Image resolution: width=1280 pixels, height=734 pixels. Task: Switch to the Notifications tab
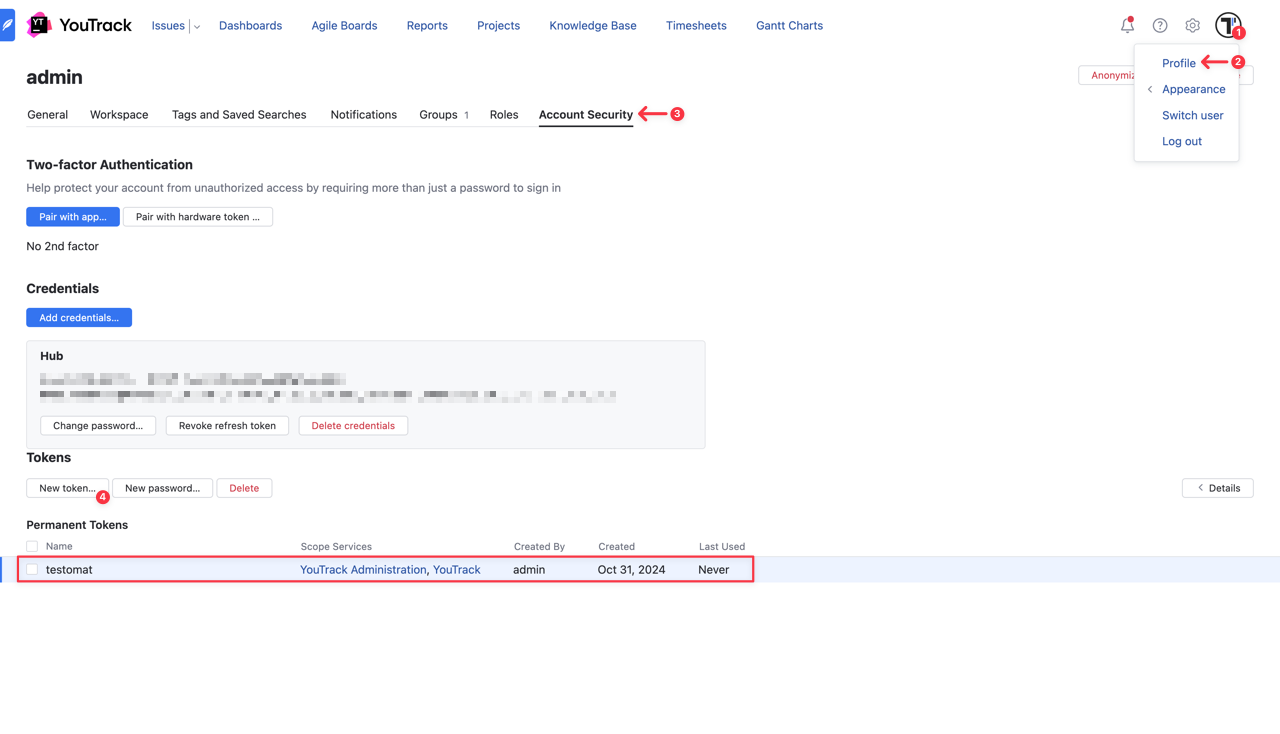click(363, 114)
